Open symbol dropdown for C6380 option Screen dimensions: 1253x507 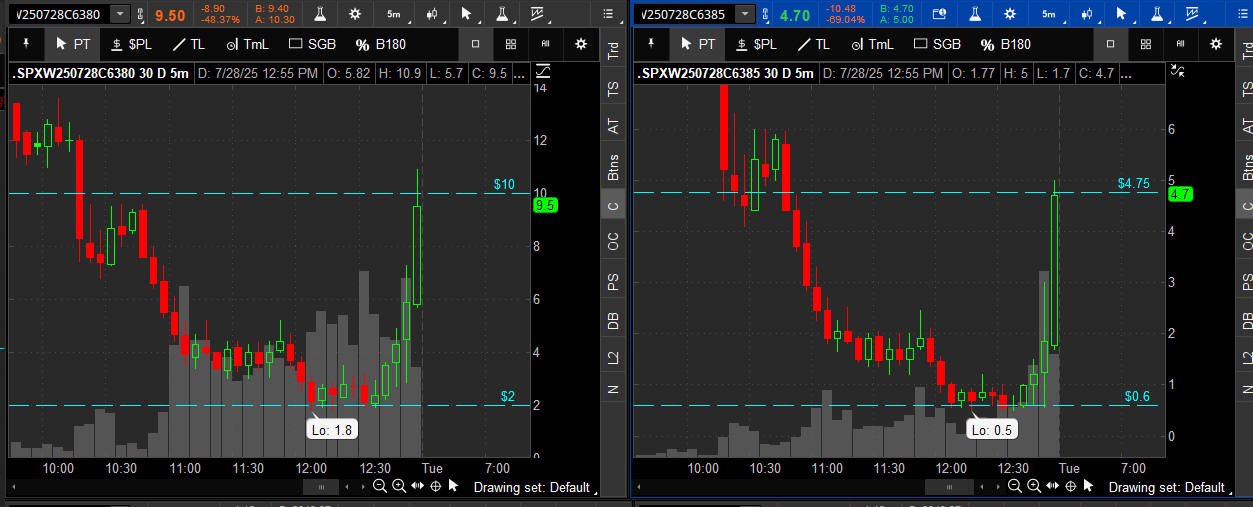120,14
